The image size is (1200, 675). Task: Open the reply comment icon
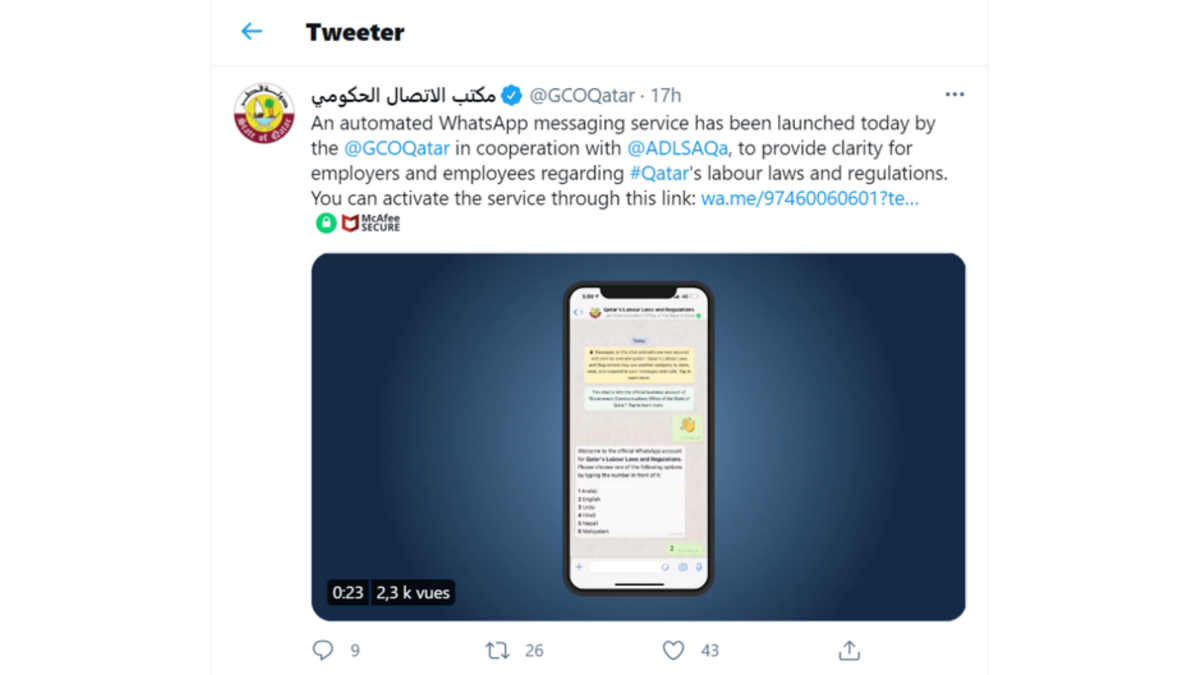[x=323, y=651]
